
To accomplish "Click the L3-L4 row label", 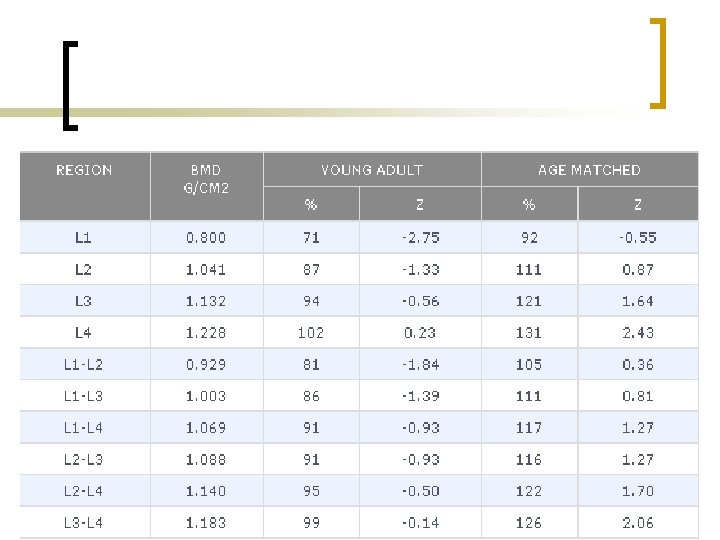I will pos(83,523).
